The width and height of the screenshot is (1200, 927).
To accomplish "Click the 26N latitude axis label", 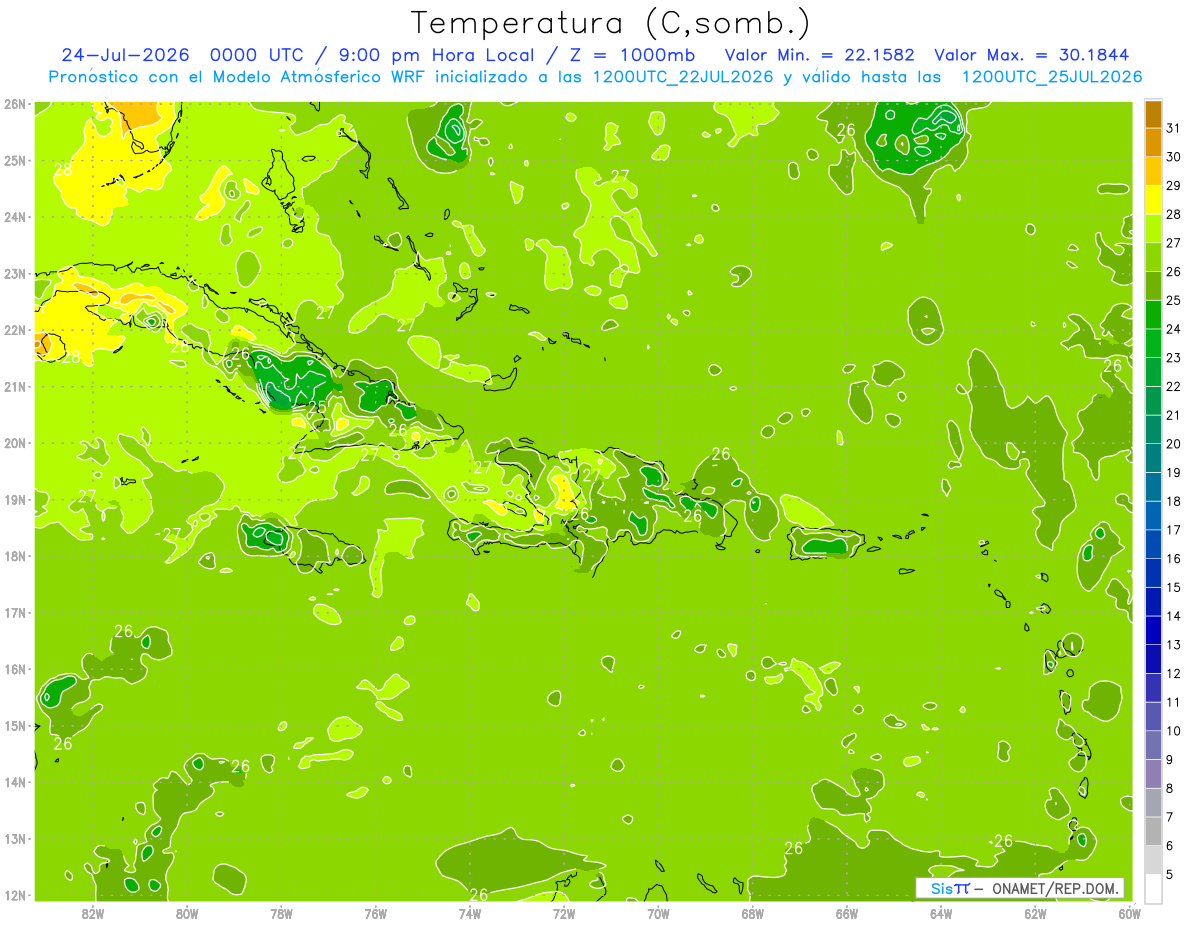I will pyautogui.click(x=14, y=104).
